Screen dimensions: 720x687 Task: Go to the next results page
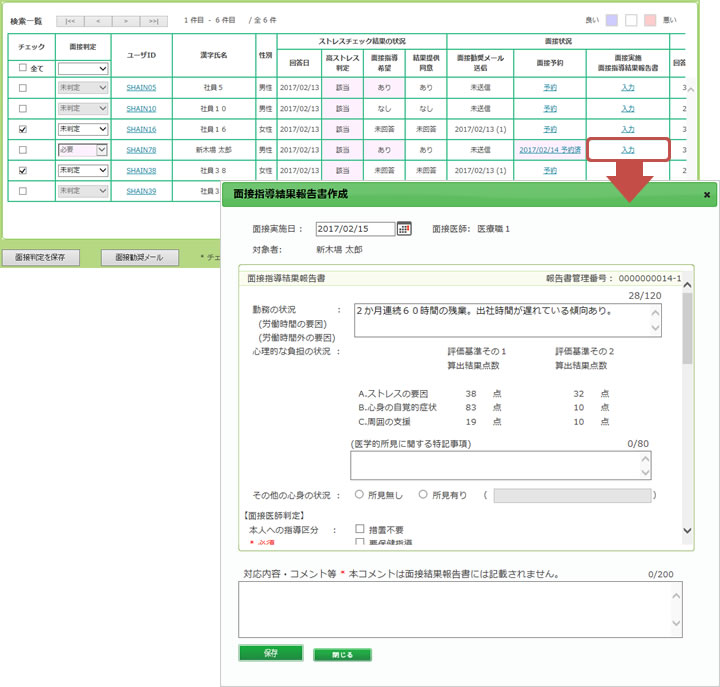tap(126, 21)
